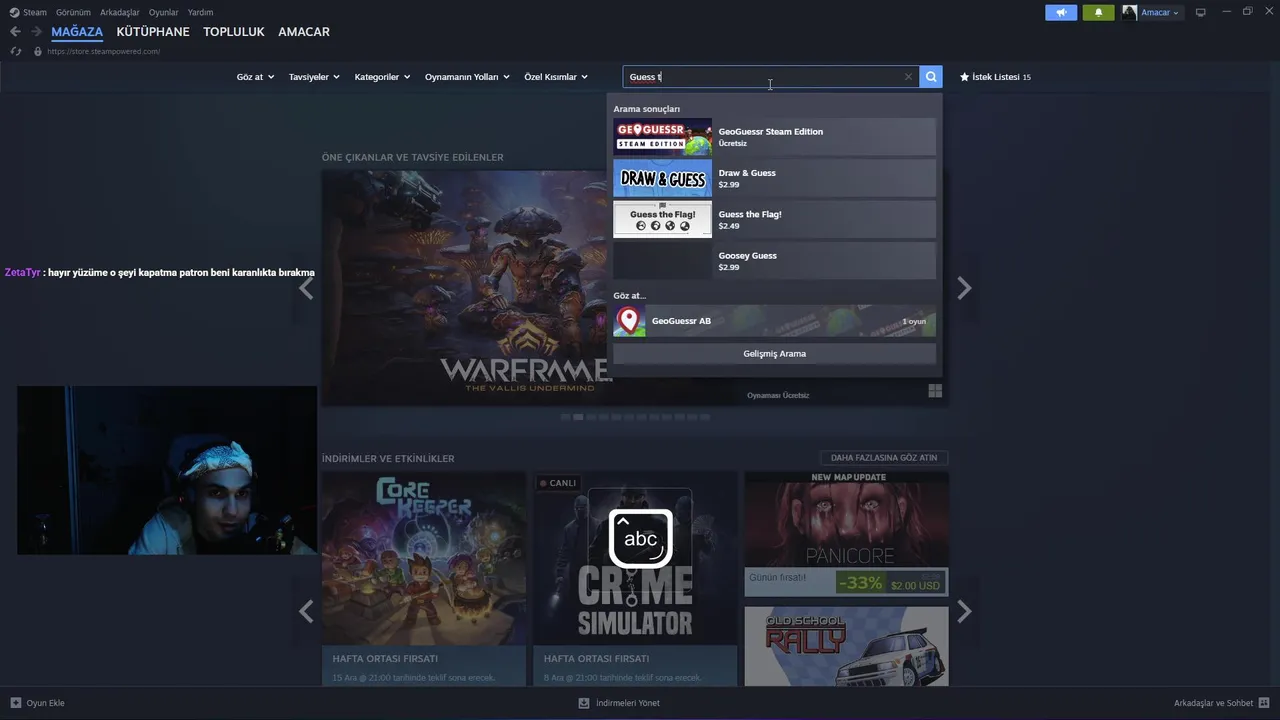
Task: Open the Arkadaşlar menu
Action: tap(120, 12)
